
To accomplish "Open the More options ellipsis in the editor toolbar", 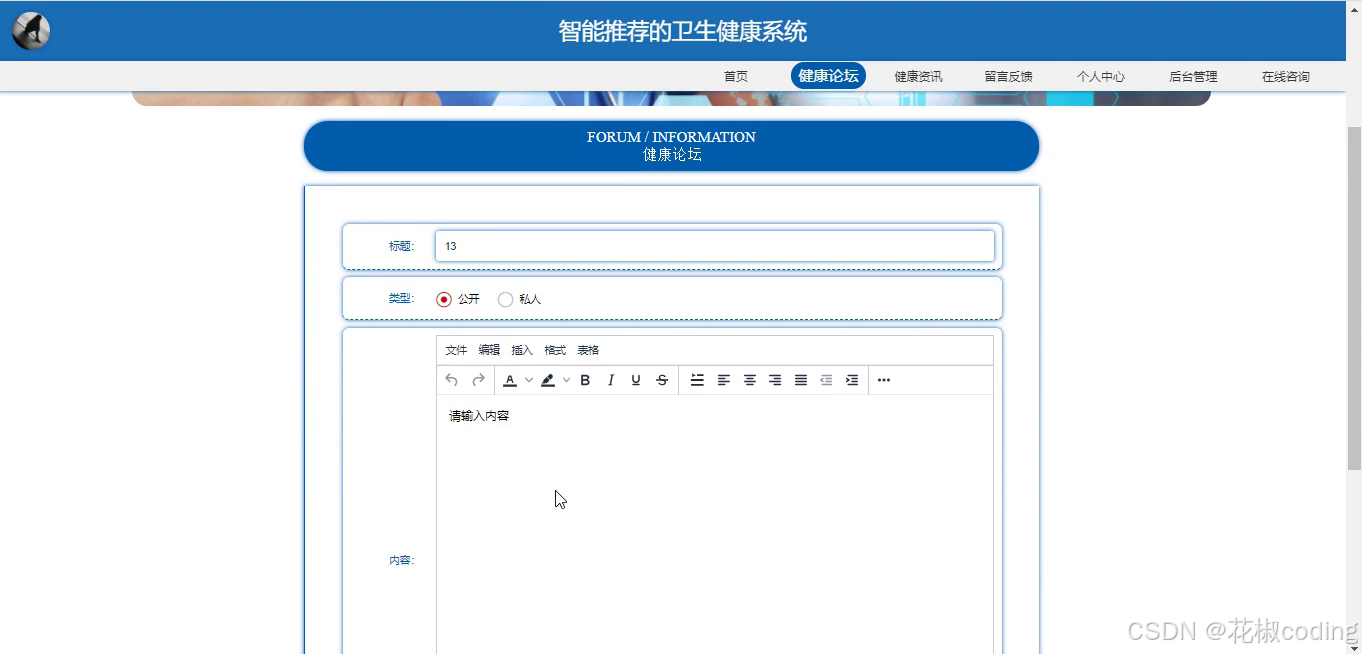I will pos(883,380).
